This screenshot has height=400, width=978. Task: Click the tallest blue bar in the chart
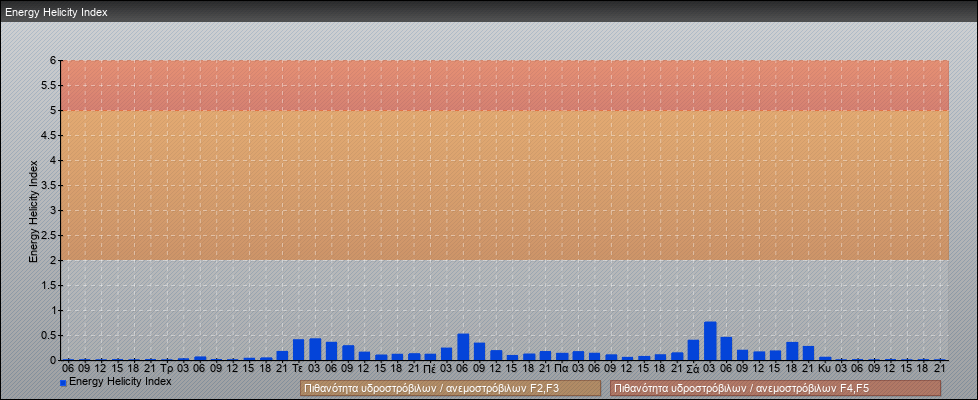(710, 341)
